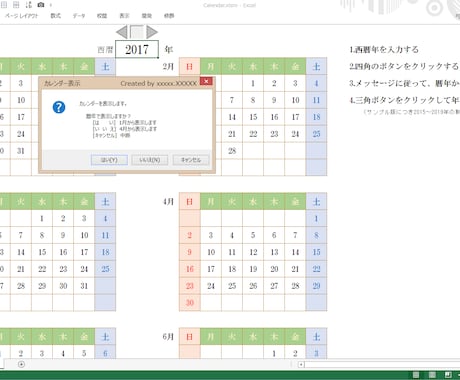The image size is (460, 380).
Task: Add a new sheet with the plus icon
Action: (21, 364)
